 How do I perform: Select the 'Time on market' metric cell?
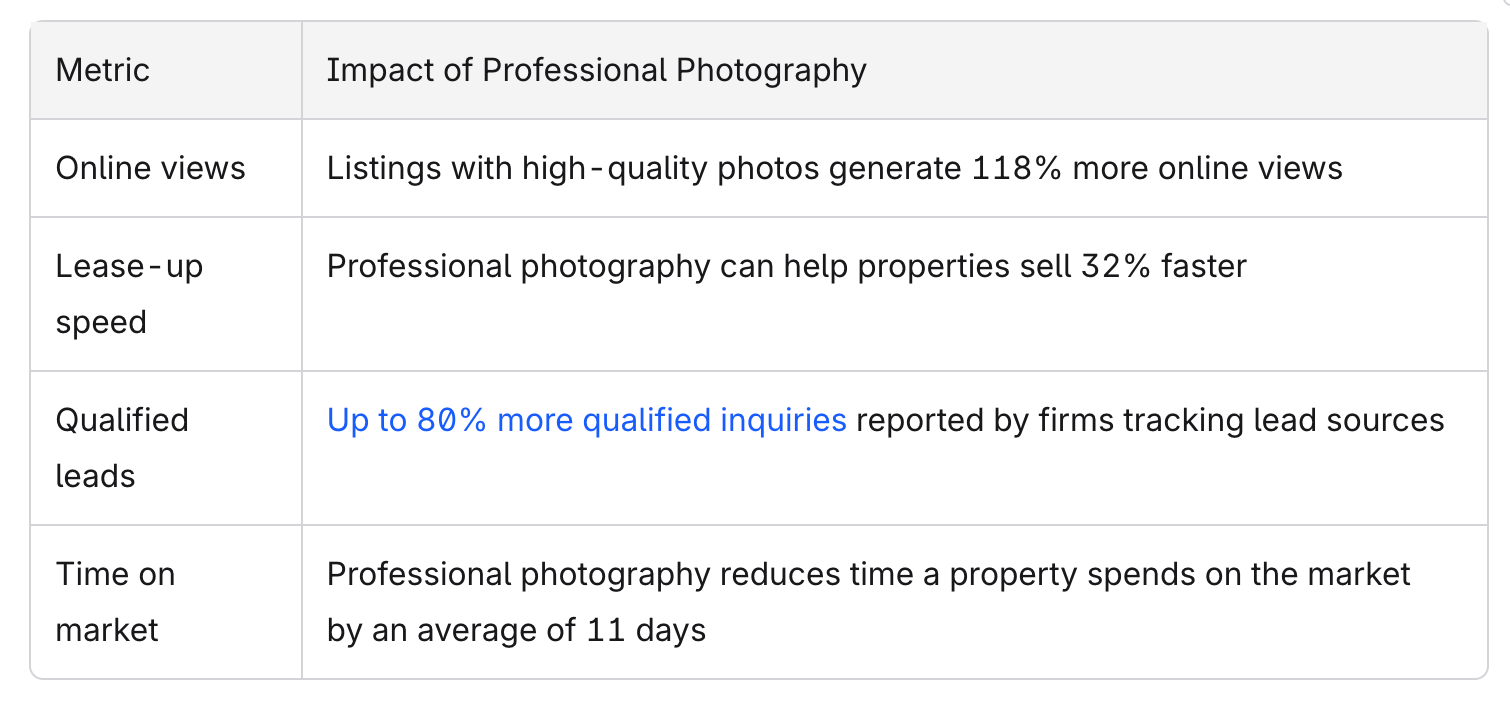pyautogui.click(x=166, y=602)
